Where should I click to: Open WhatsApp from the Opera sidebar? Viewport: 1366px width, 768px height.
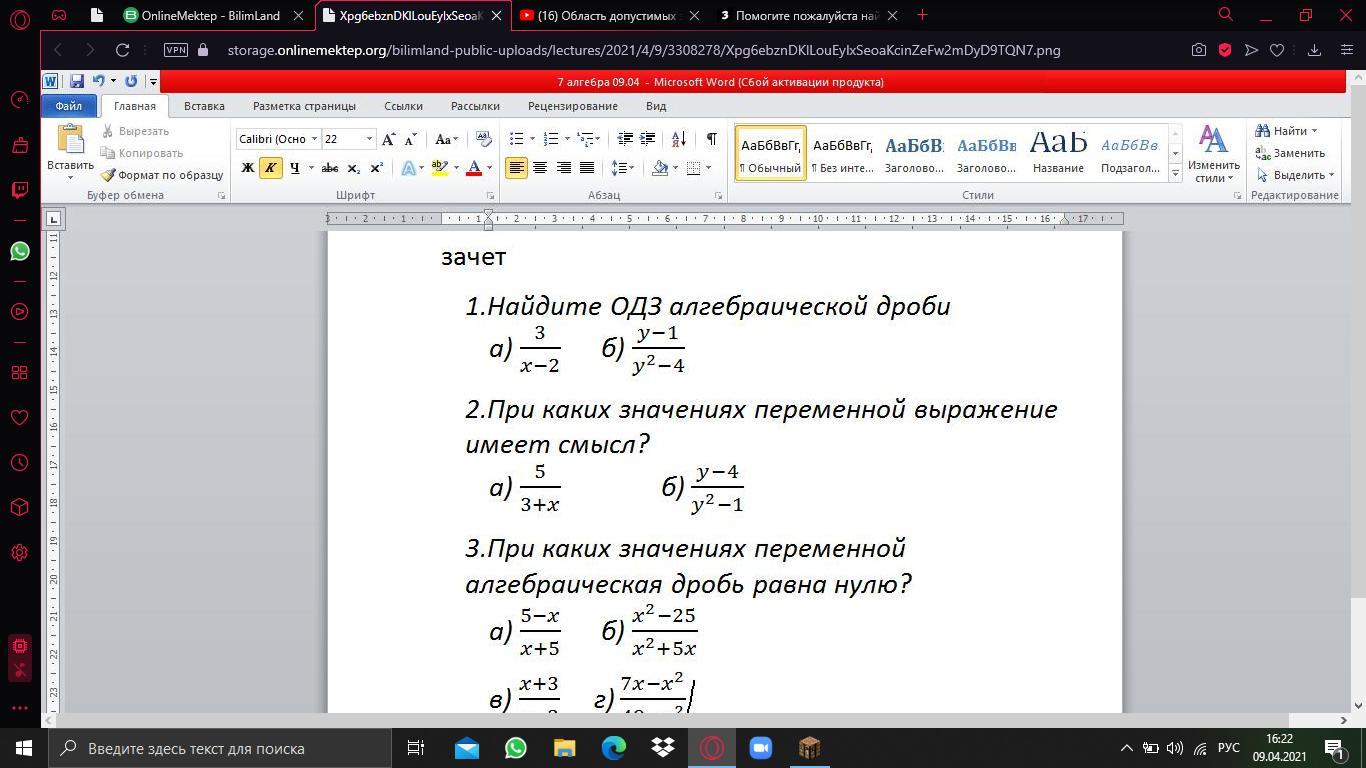[x=20, y=251]
